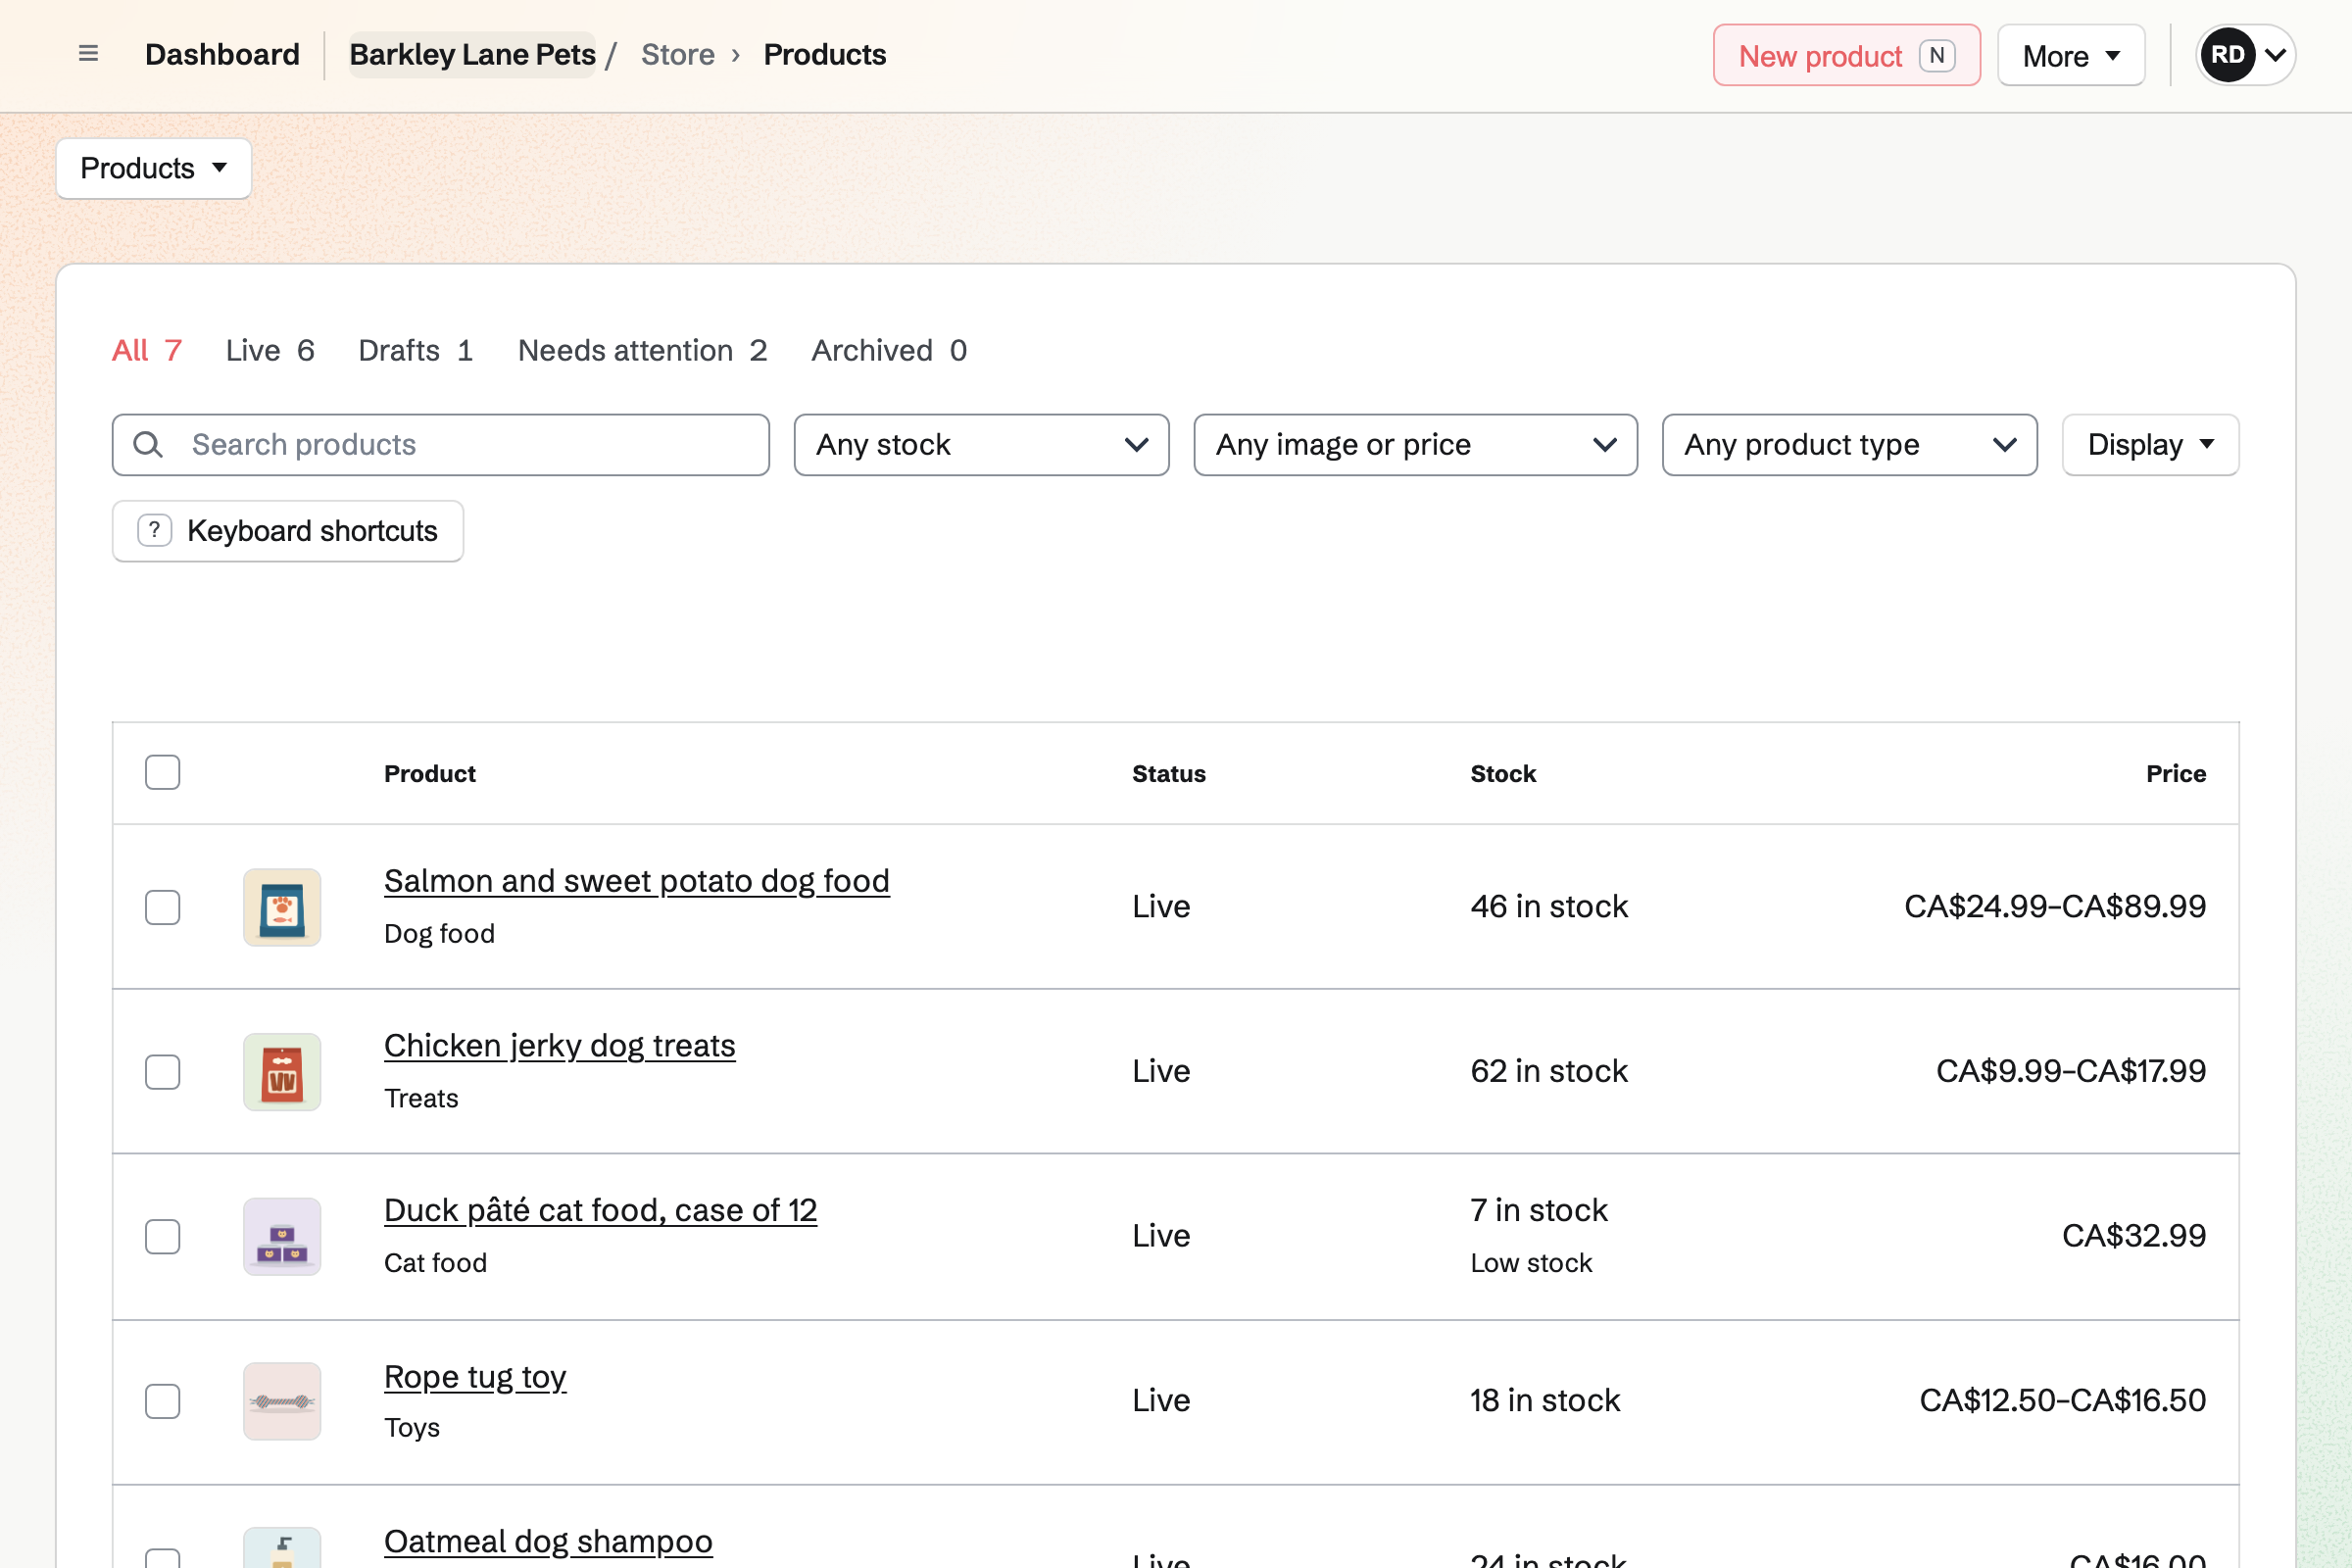Select the Rope tug toy checkbox
Image resolution: width=2352 pixels, height=1568 pixels.
point(162,1401)
